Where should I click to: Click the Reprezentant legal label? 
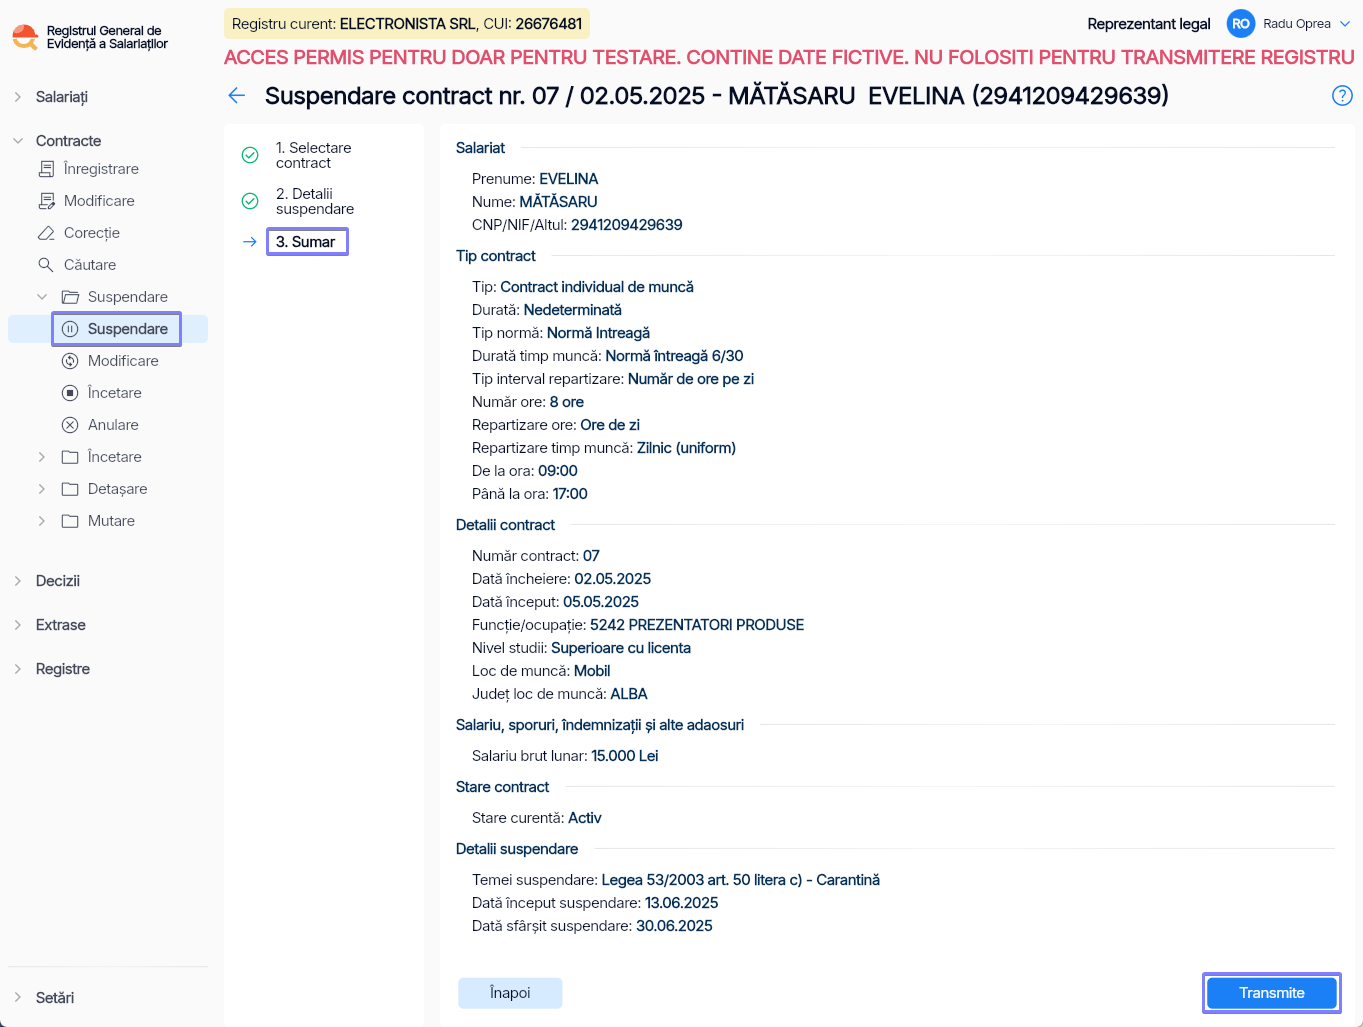point(1149,24)
